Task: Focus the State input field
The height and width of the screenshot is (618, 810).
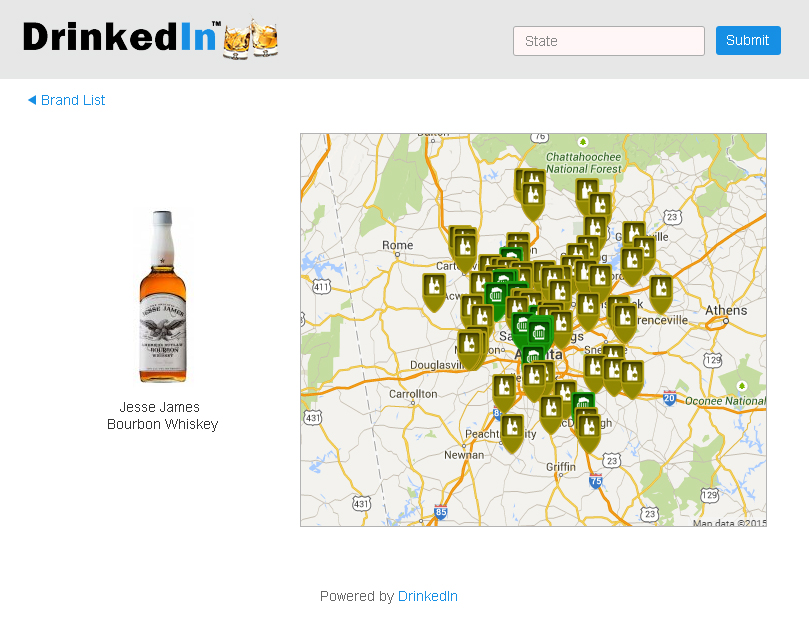Action: (x=609, y=41)
